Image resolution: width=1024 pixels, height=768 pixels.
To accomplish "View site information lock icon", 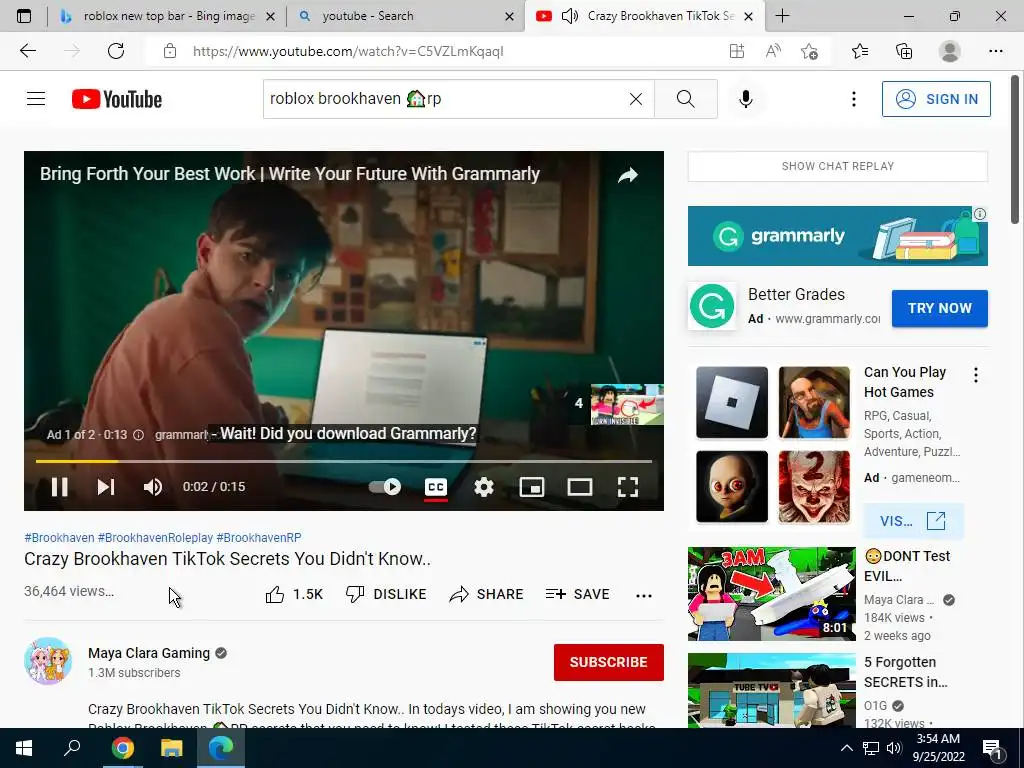I will coord(170,51).
